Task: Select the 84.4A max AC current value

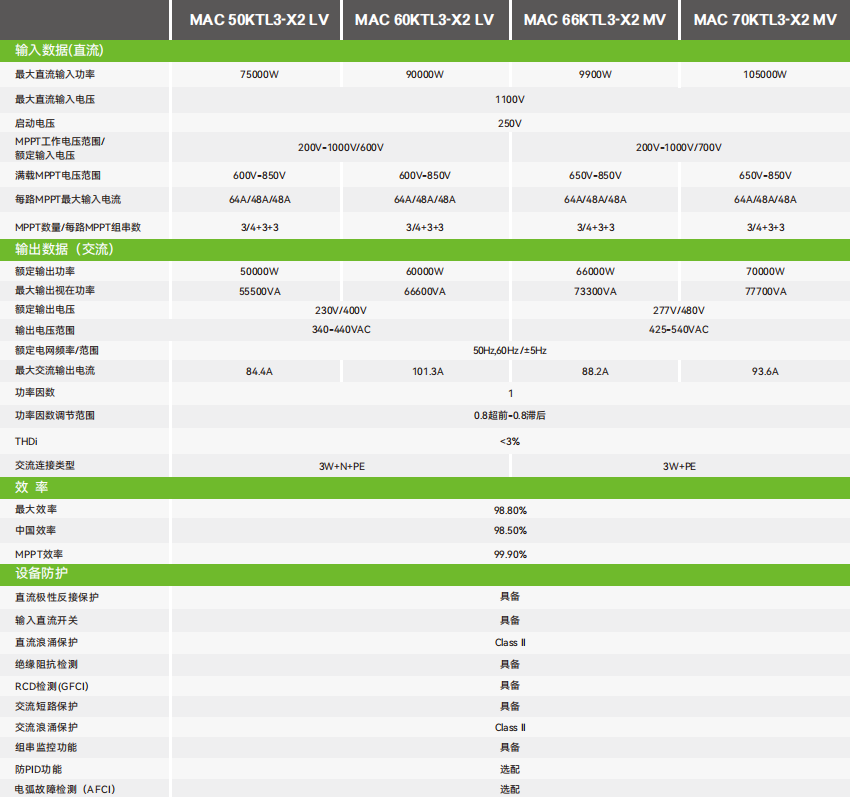Action: coord(259,372)
